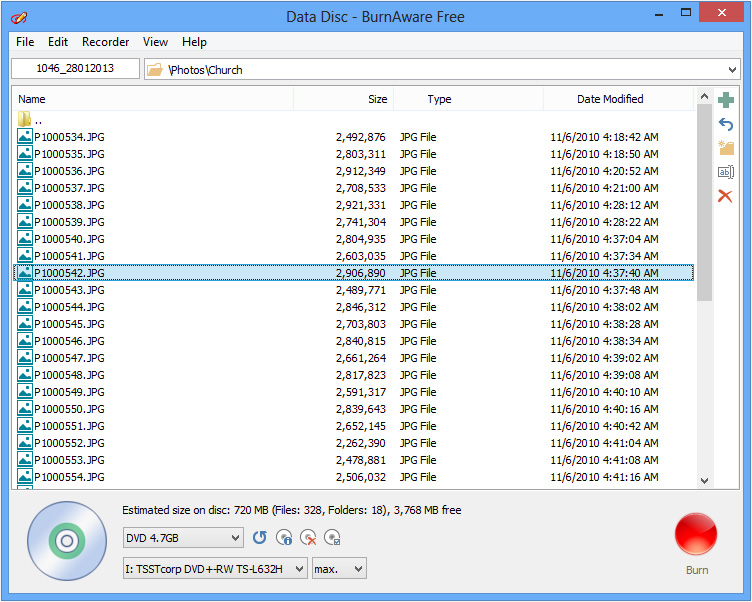Click the image icon of P1000534.JPG
752x602 pixels.
click(24, 136)
